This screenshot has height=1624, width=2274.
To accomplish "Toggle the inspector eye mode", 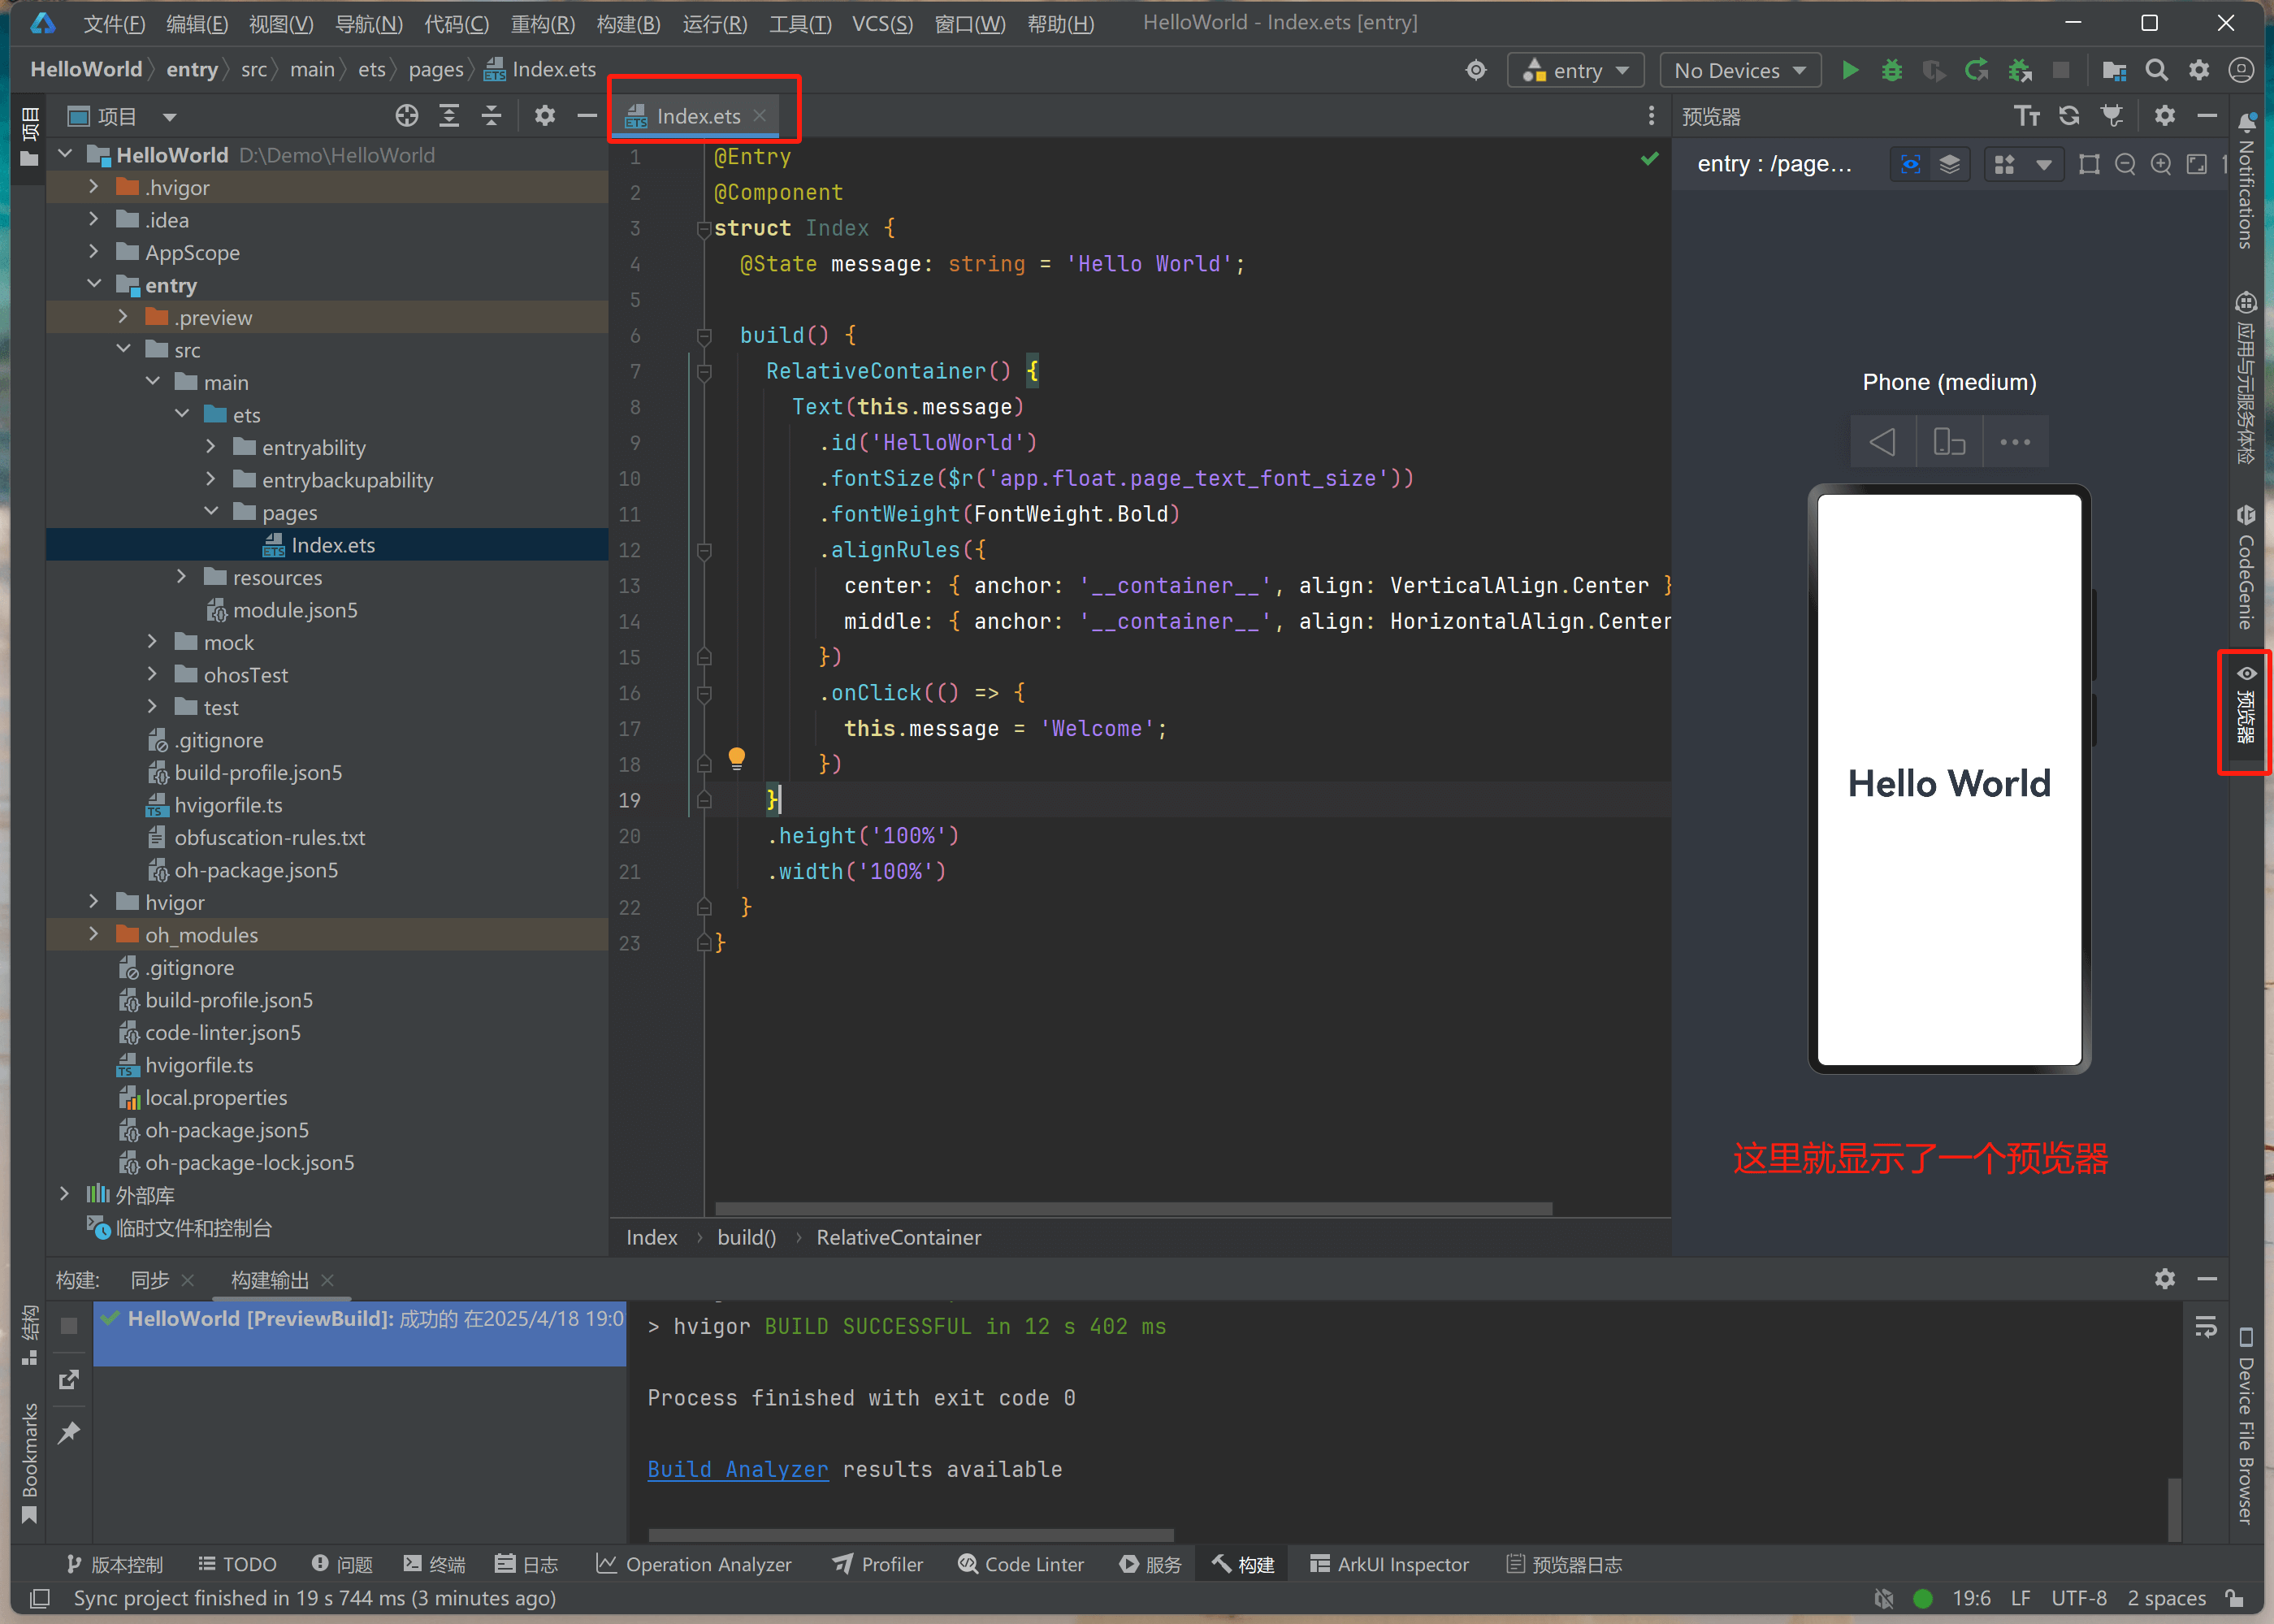I will tap(1910, 164).
